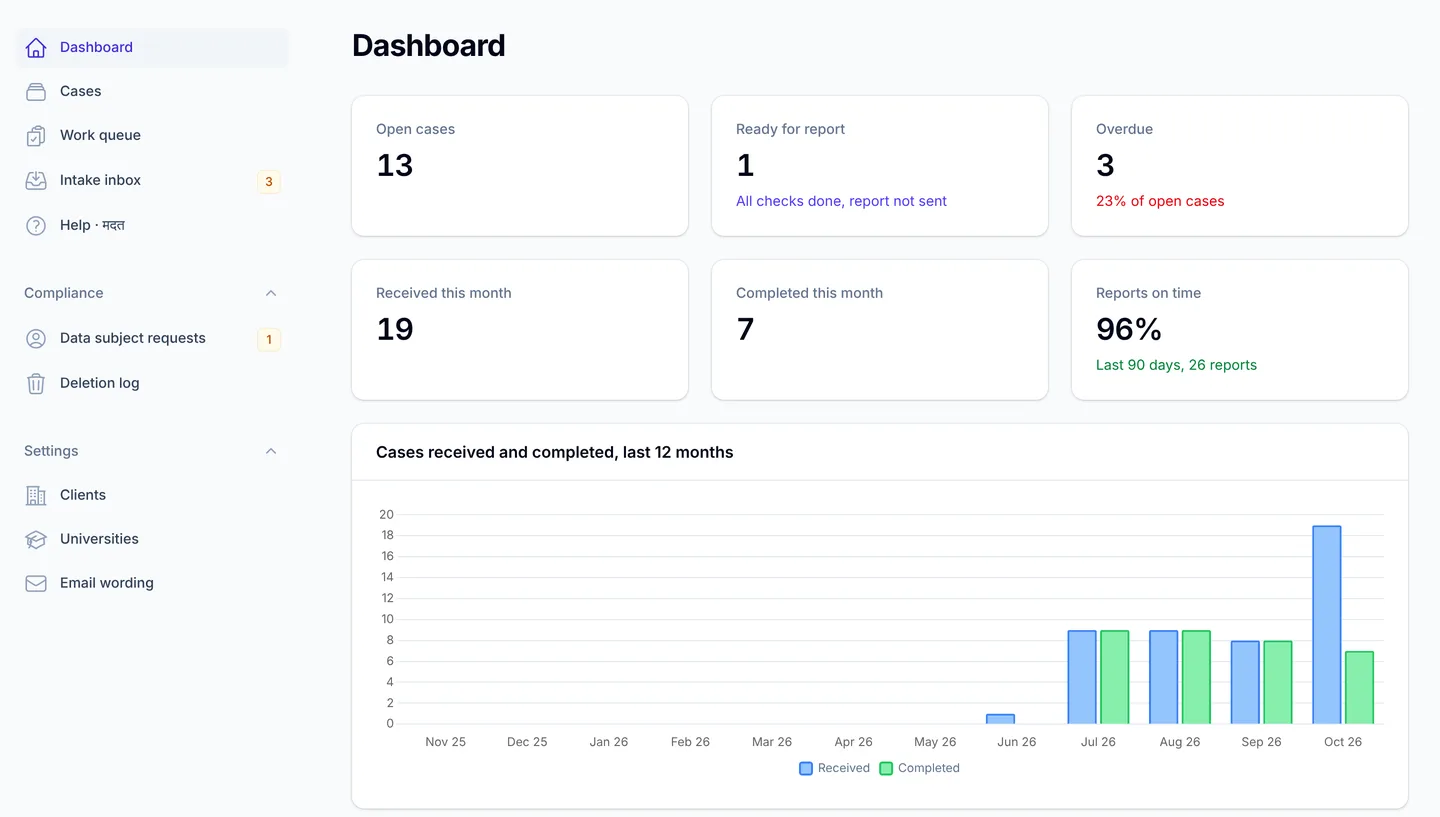
Task: Click the Oct 26 Received bar
Action: coord(1327,625)
